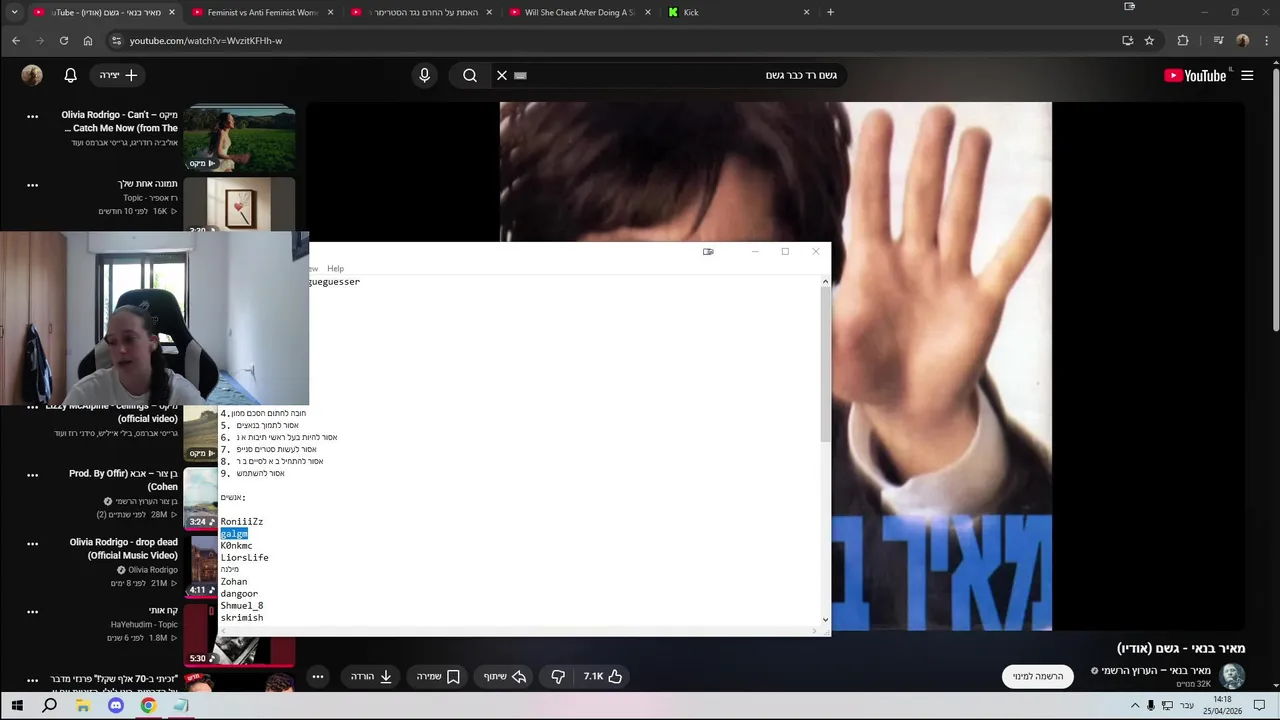Viewport: 1280px width, 720px height.
Task: View site information icon in address bar
Action: [116, 41]
